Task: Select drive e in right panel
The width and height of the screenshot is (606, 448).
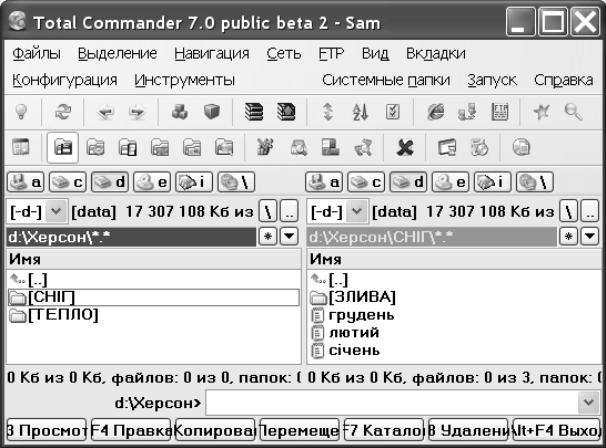Action: point(450,182)
